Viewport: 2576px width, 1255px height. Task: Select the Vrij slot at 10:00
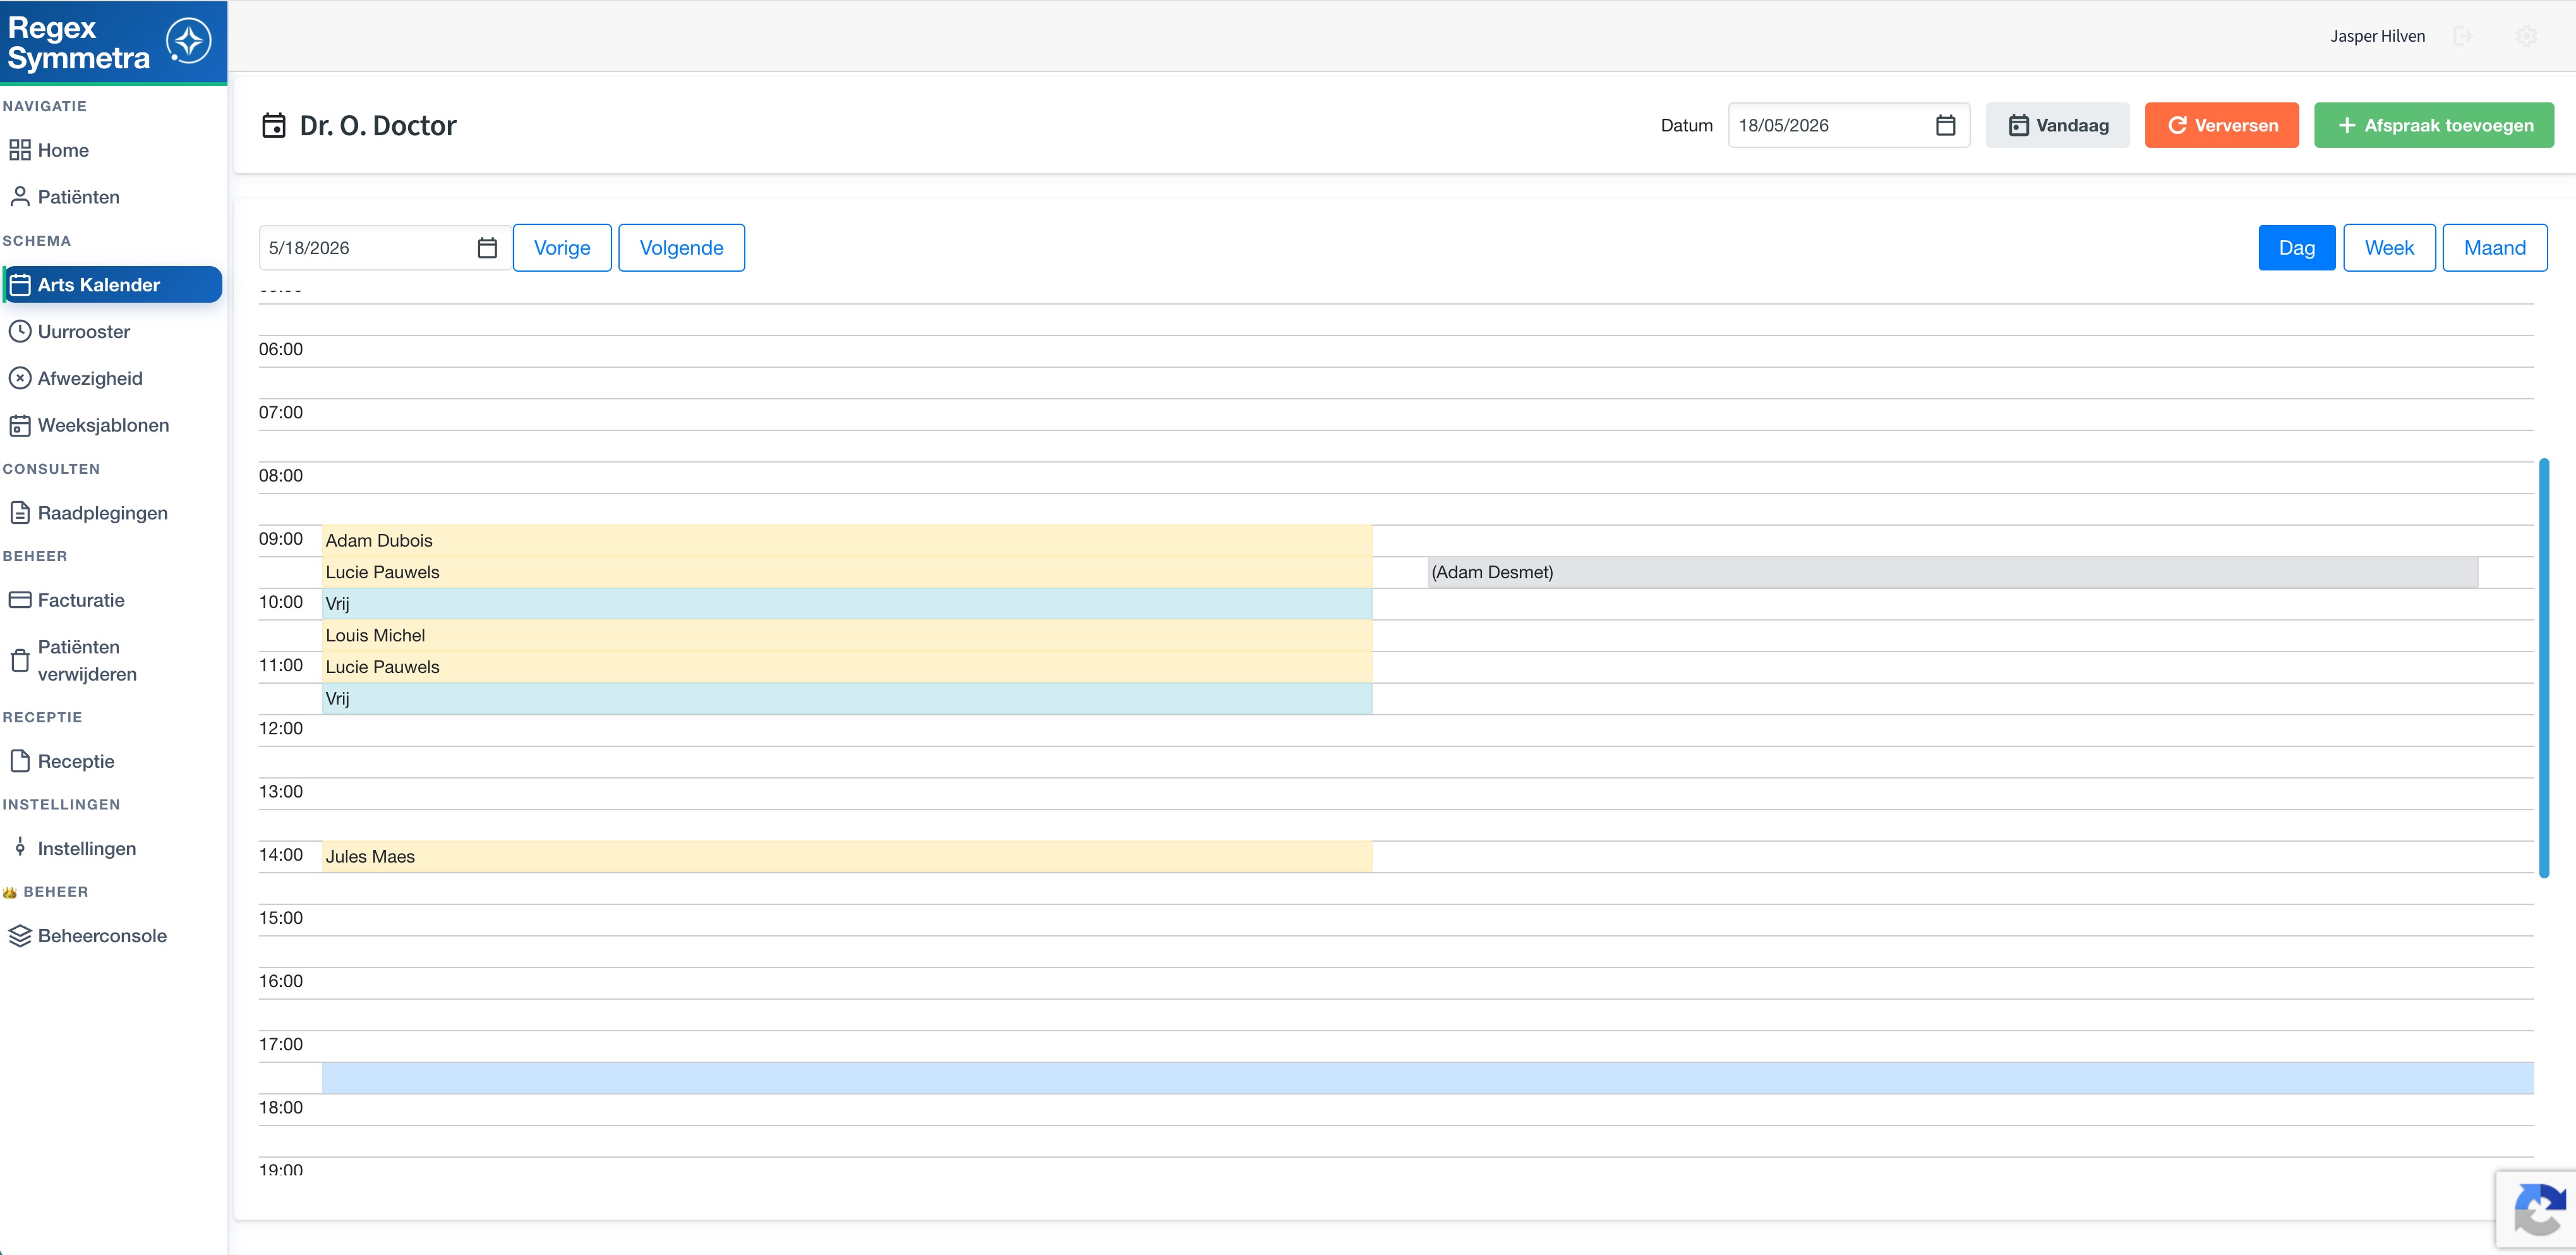847,604
